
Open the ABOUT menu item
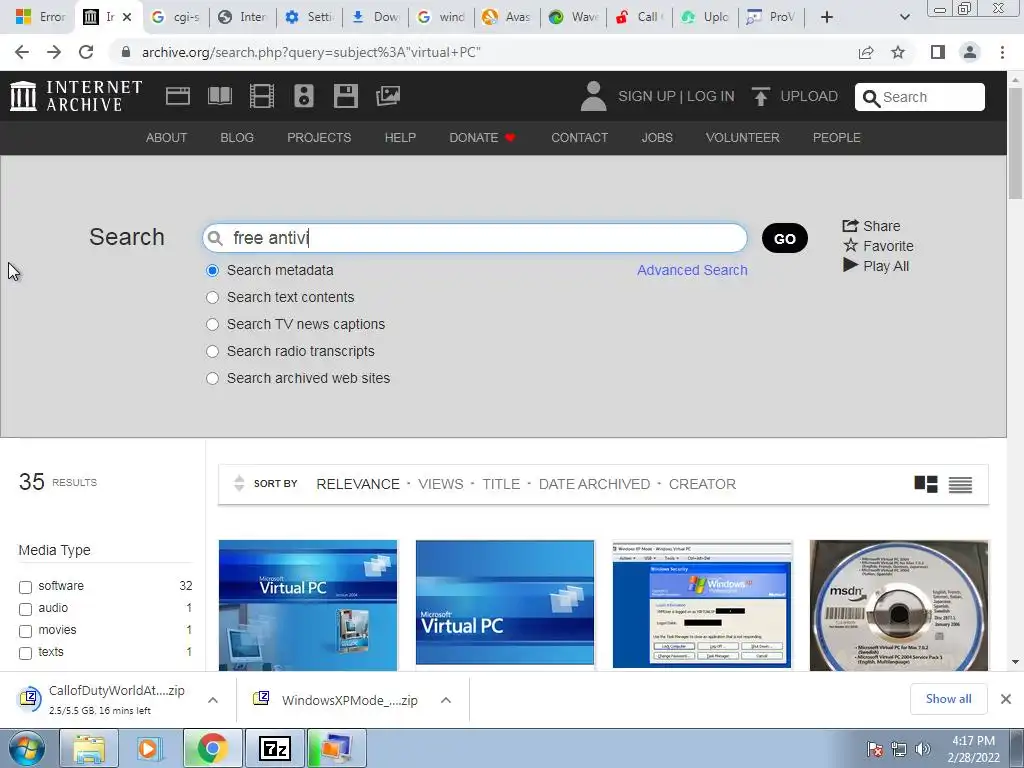(167, 138)
